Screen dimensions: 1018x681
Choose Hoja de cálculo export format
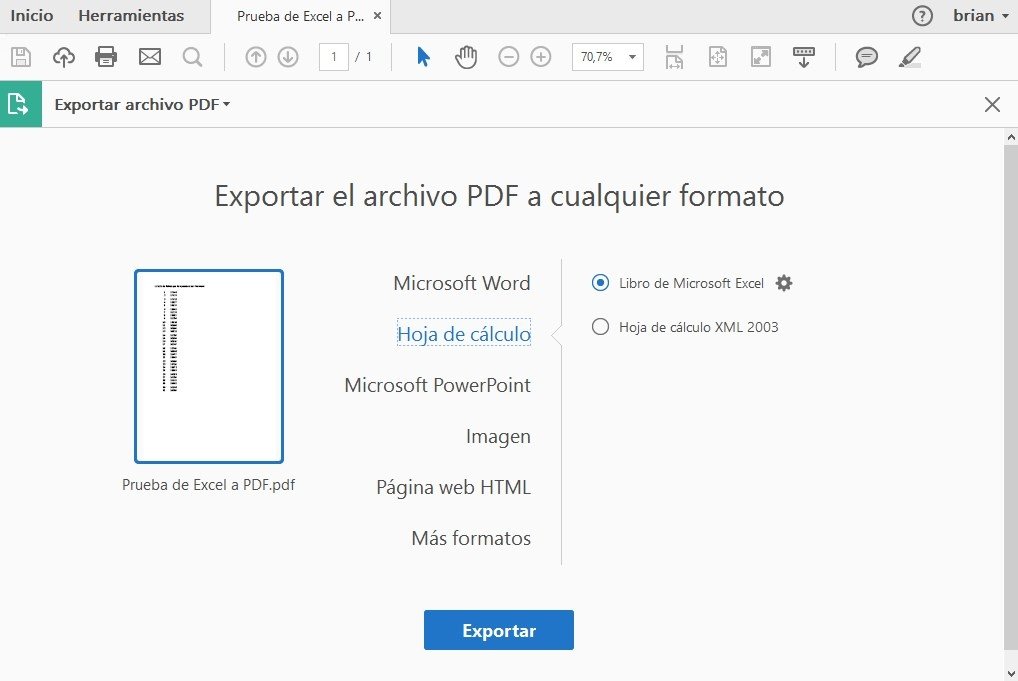464,334
